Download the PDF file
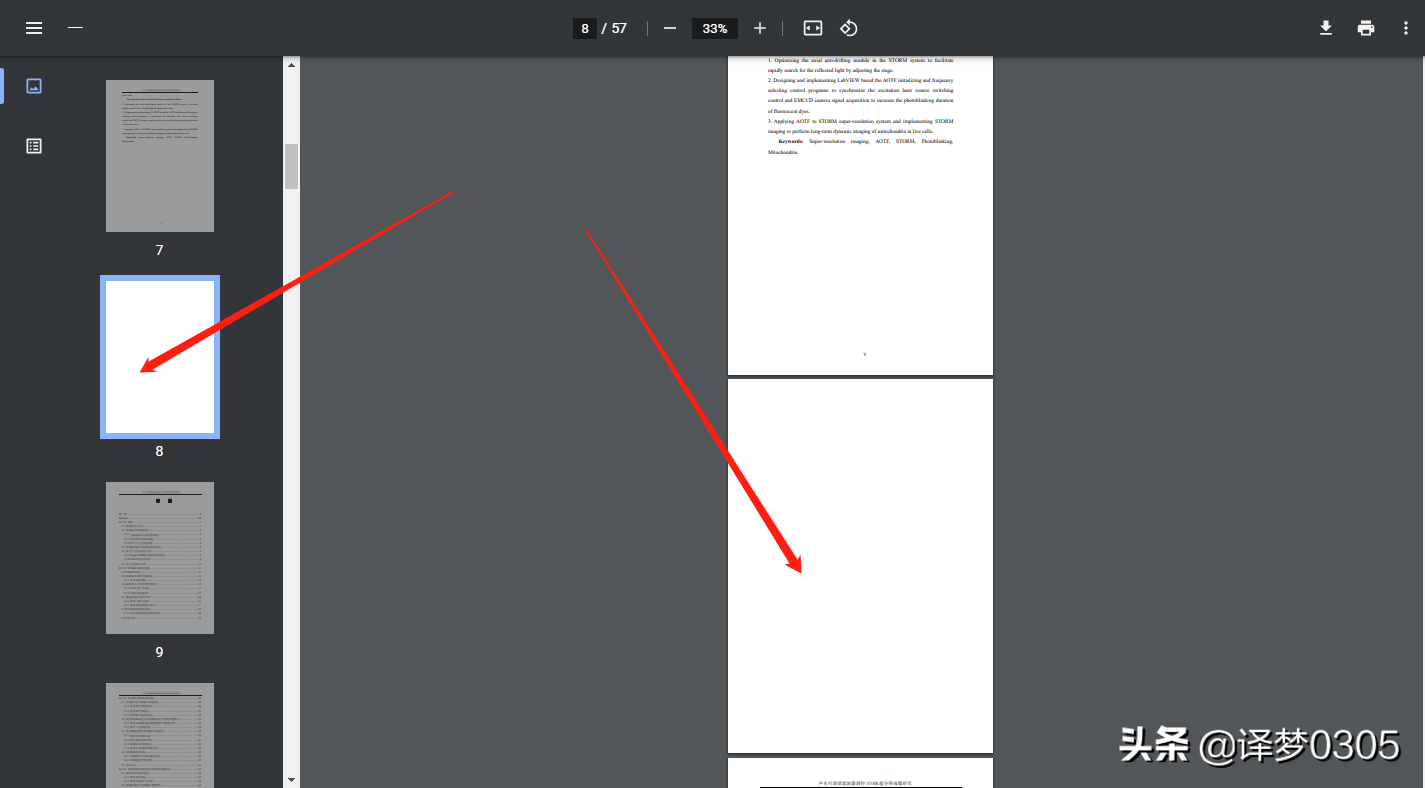 point(1326,28)
